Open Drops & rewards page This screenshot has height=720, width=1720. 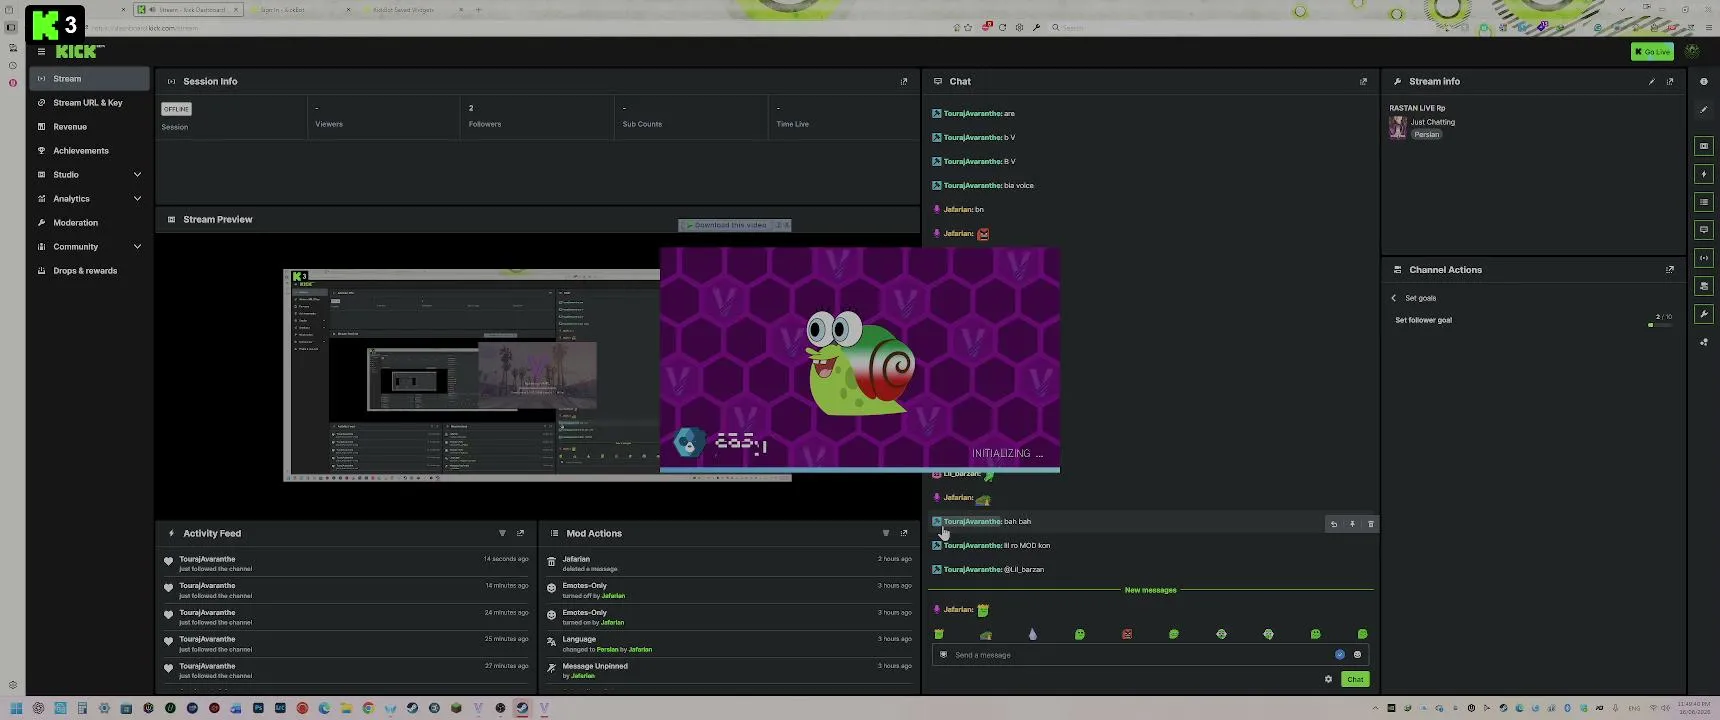point(89,271)
